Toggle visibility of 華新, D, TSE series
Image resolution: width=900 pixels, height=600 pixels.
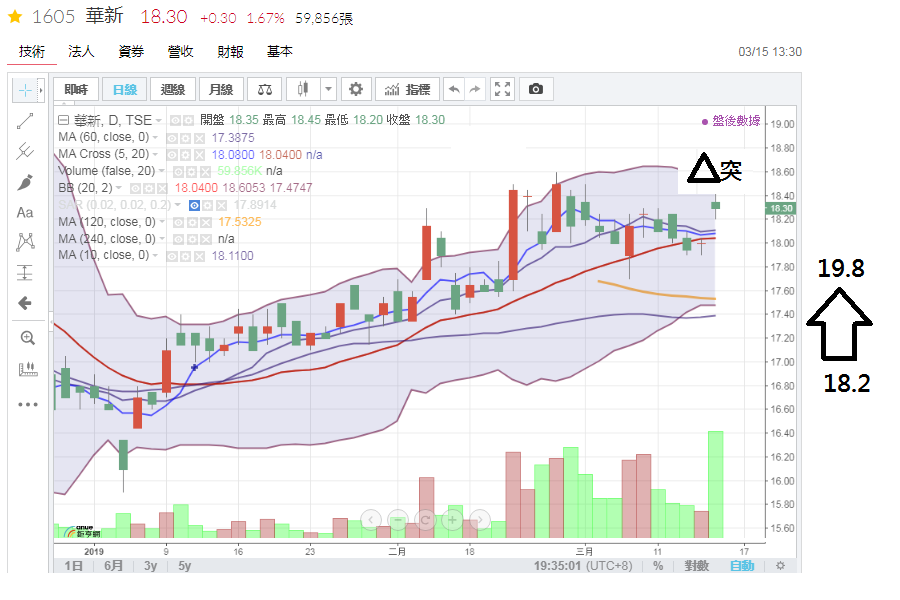click(175, 121)
